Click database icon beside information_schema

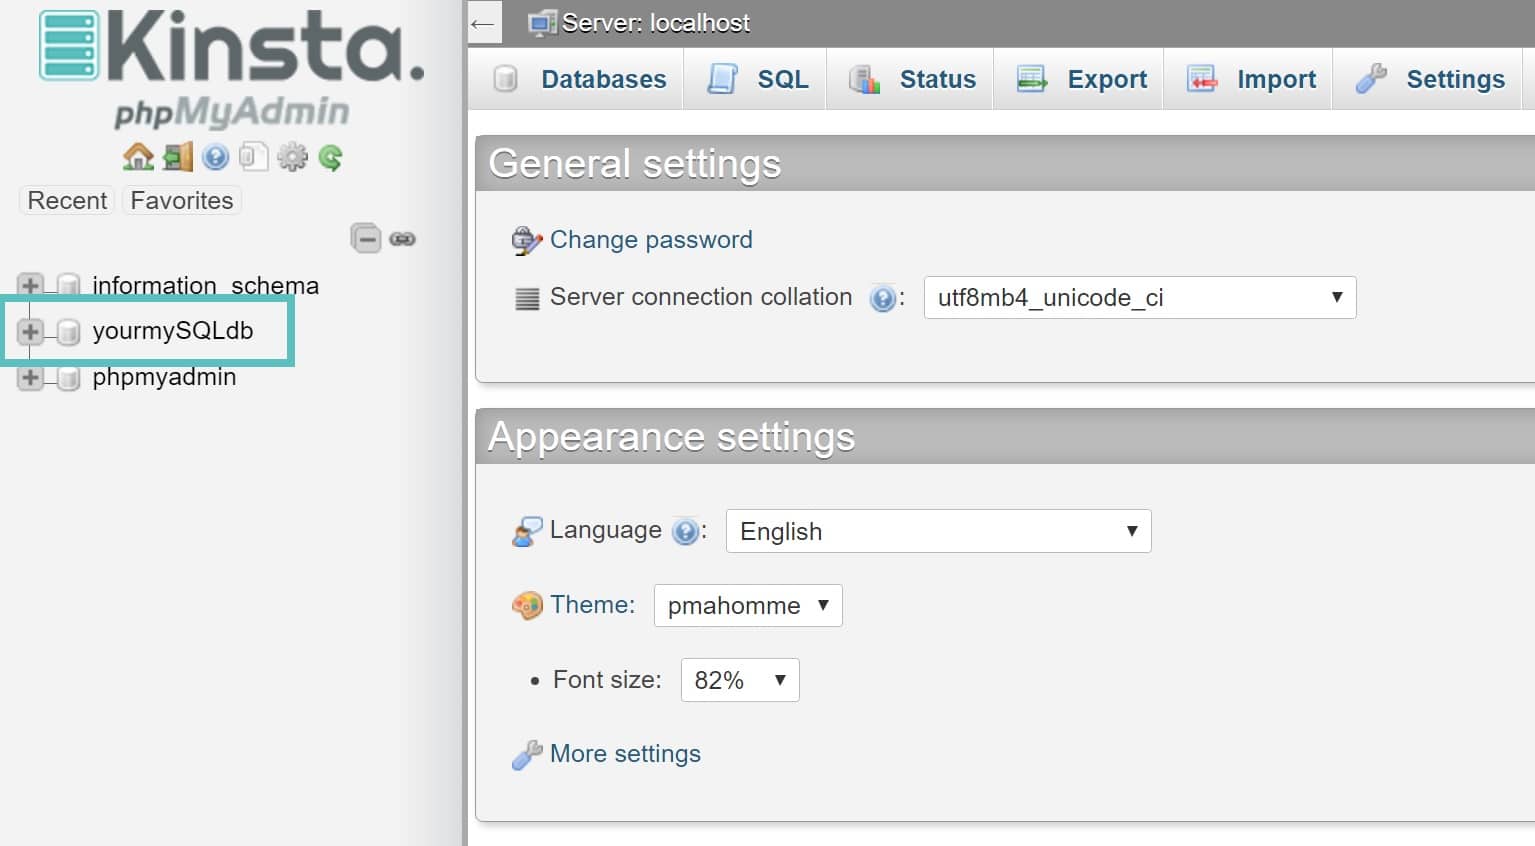[x=68, y=286]
